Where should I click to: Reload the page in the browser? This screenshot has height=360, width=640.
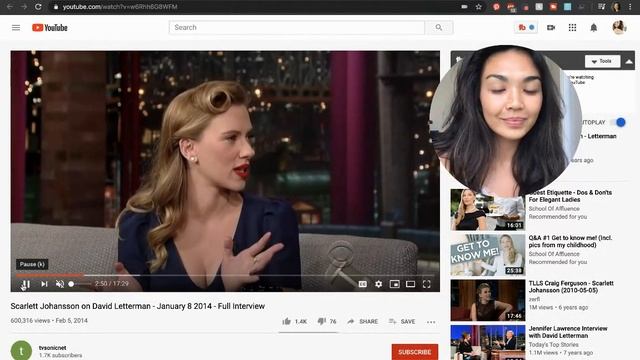pos(38,7)
